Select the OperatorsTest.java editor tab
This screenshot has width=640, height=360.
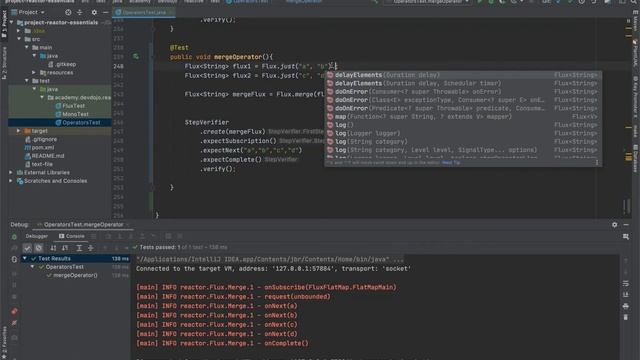coord(144,12)
